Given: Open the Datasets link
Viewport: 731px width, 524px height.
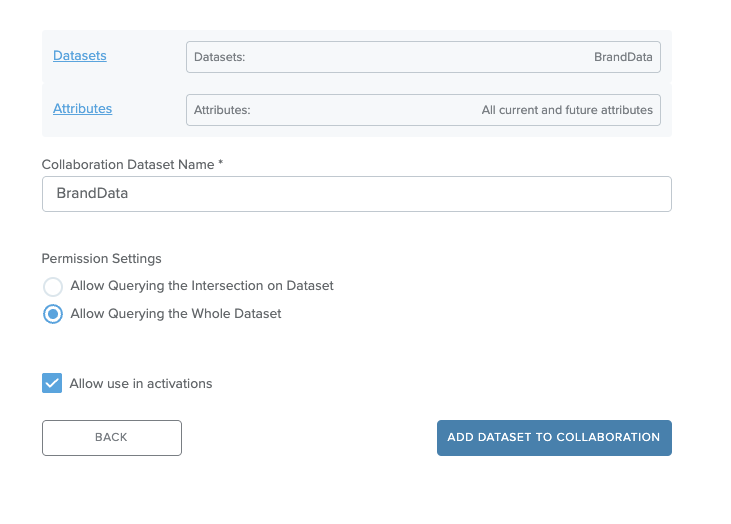Looking at the screenshot, I should pyautogui.click(x=80, y=55).
